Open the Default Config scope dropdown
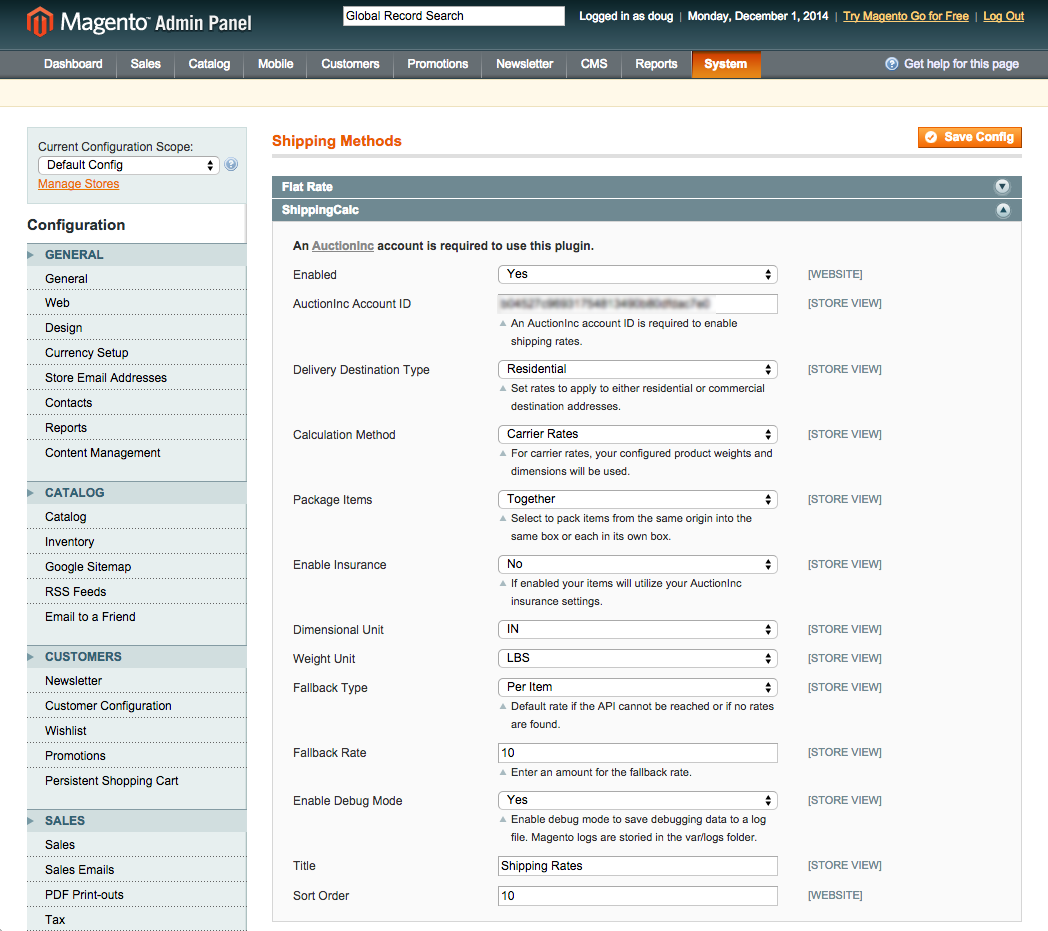 (x=129, y=165)
